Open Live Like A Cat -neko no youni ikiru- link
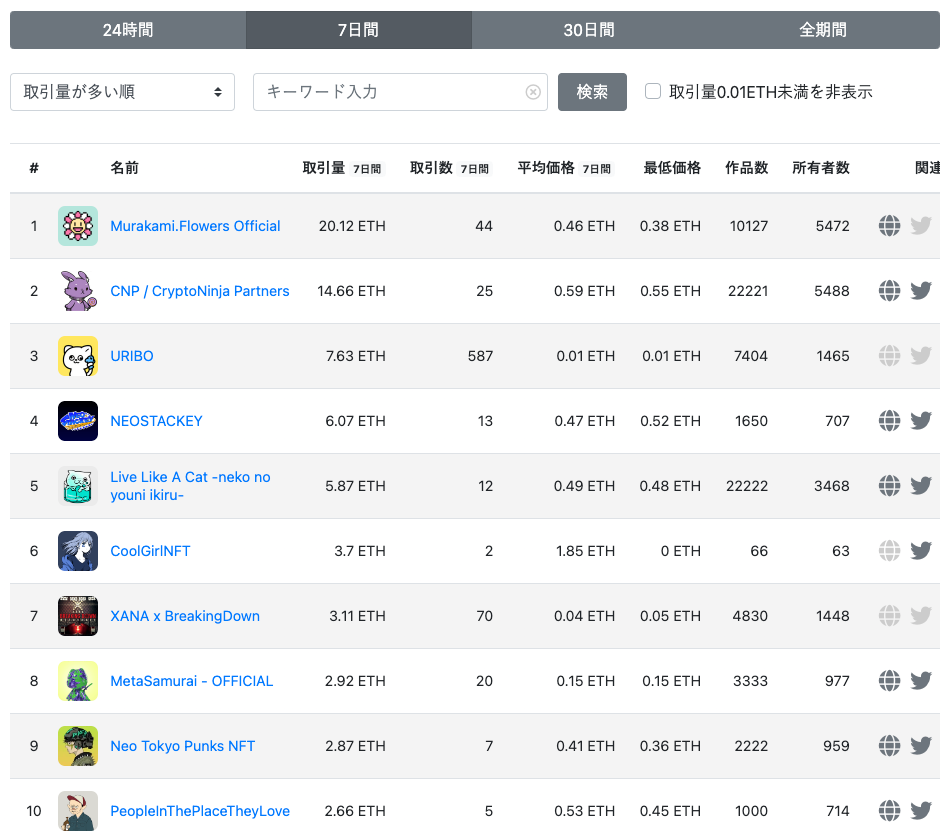 [190, 486]
